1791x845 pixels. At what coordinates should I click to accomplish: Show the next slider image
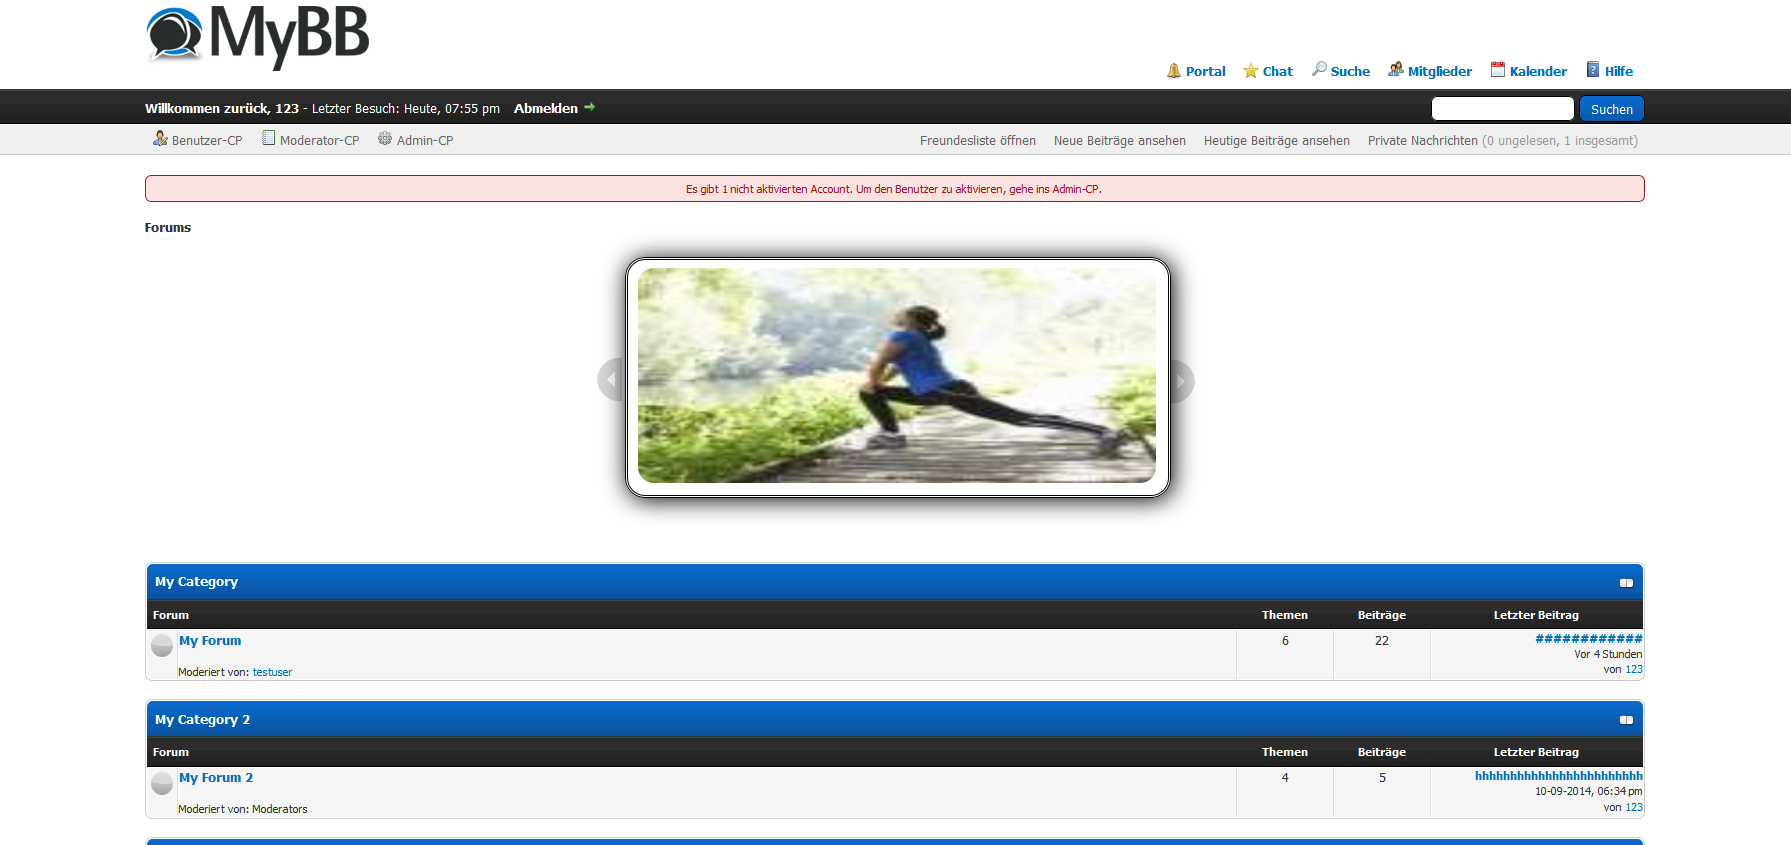[x=1181, y=381]
